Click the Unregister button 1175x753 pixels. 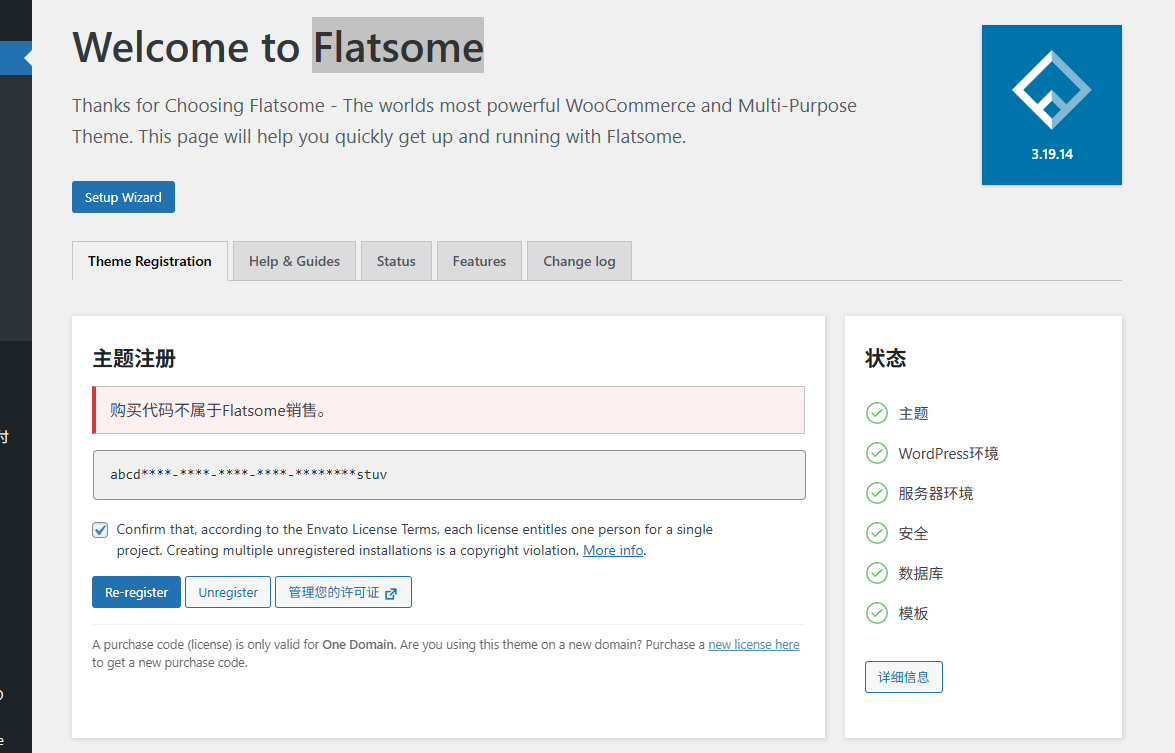point(228,592)
